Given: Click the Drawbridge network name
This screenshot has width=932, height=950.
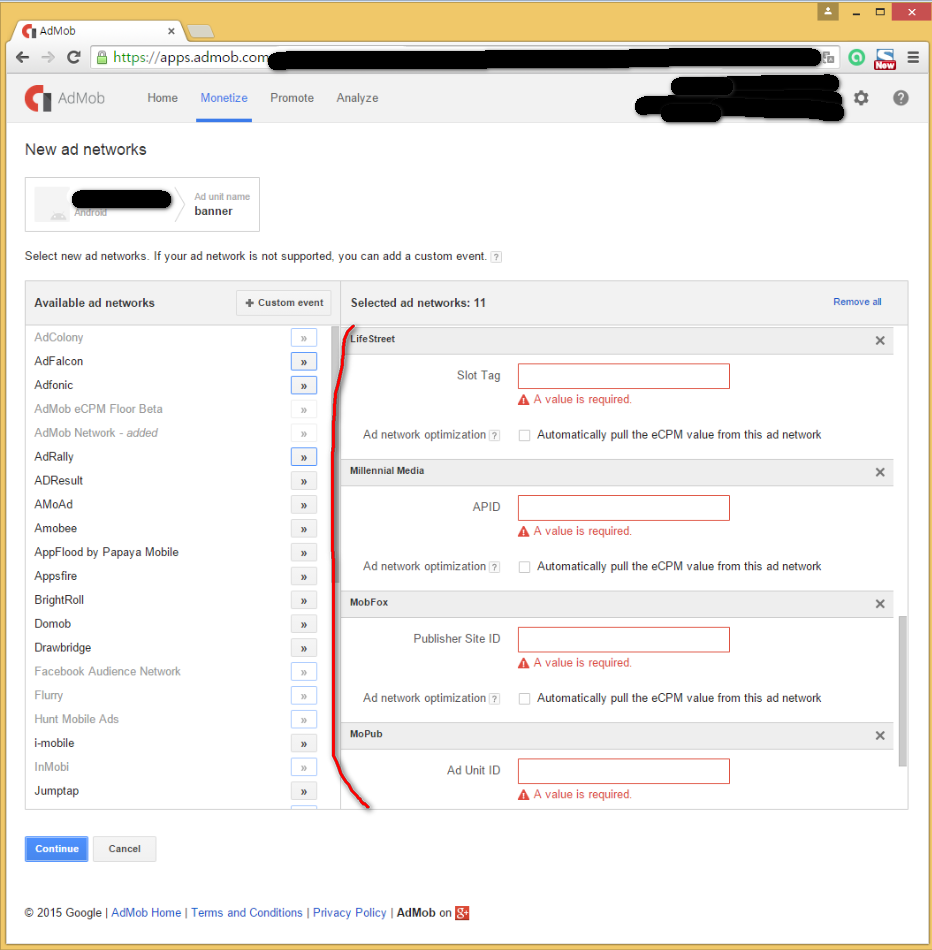Looking at the screenshot, I should 62,648.
